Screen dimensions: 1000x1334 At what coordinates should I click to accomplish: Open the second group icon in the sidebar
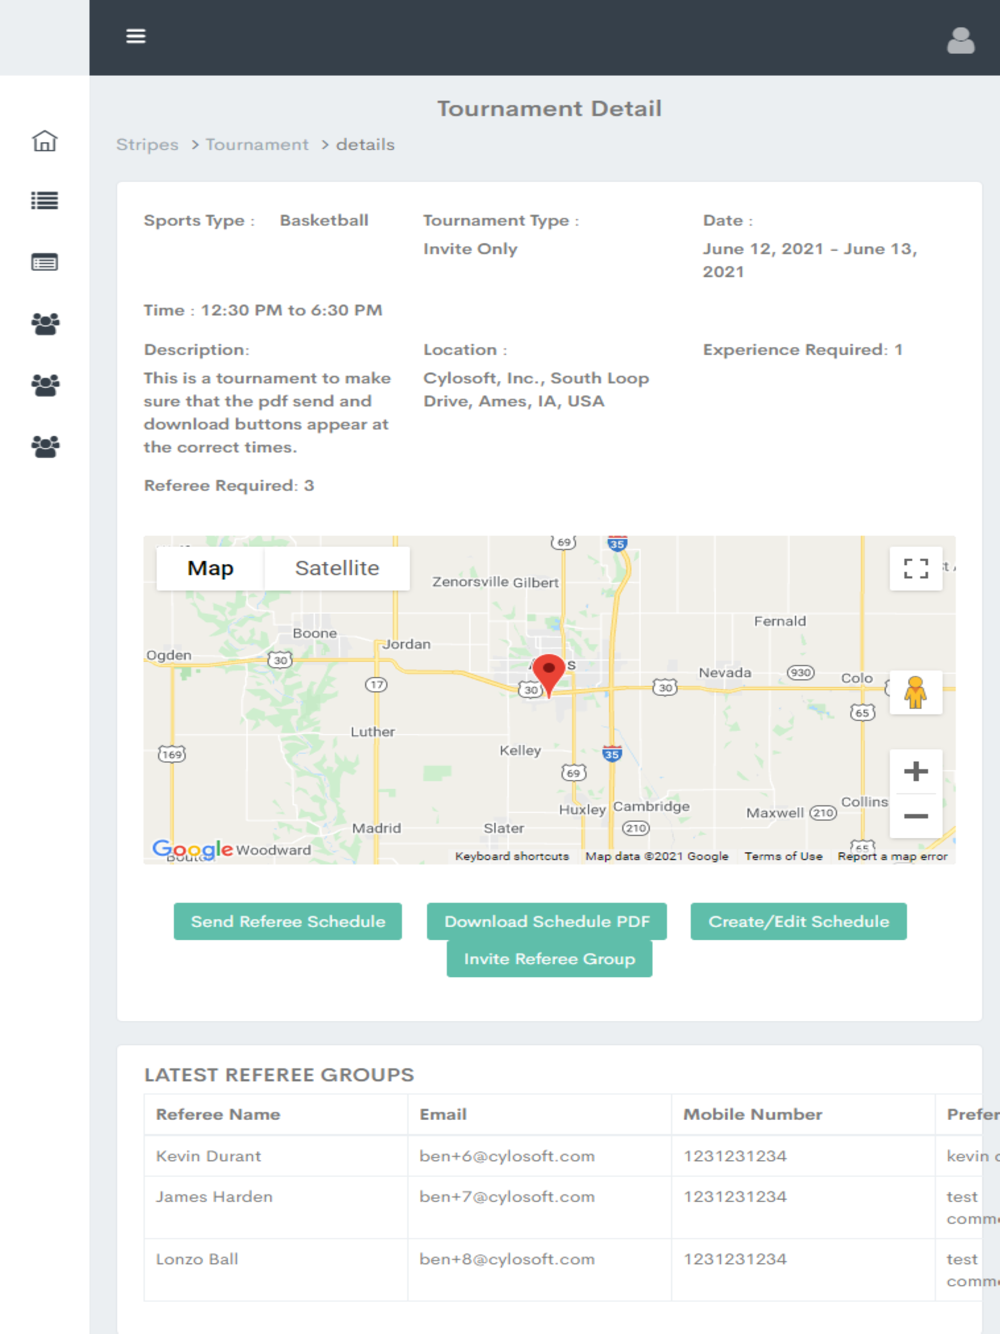pos(45,384)
